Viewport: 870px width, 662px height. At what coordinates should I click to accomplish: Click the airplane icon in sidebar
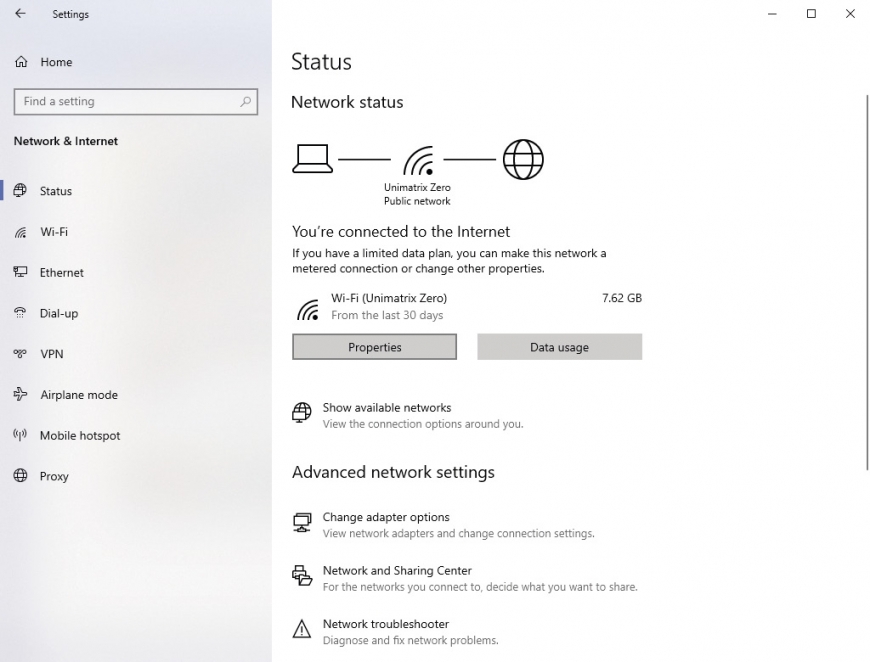click(20, 394)
